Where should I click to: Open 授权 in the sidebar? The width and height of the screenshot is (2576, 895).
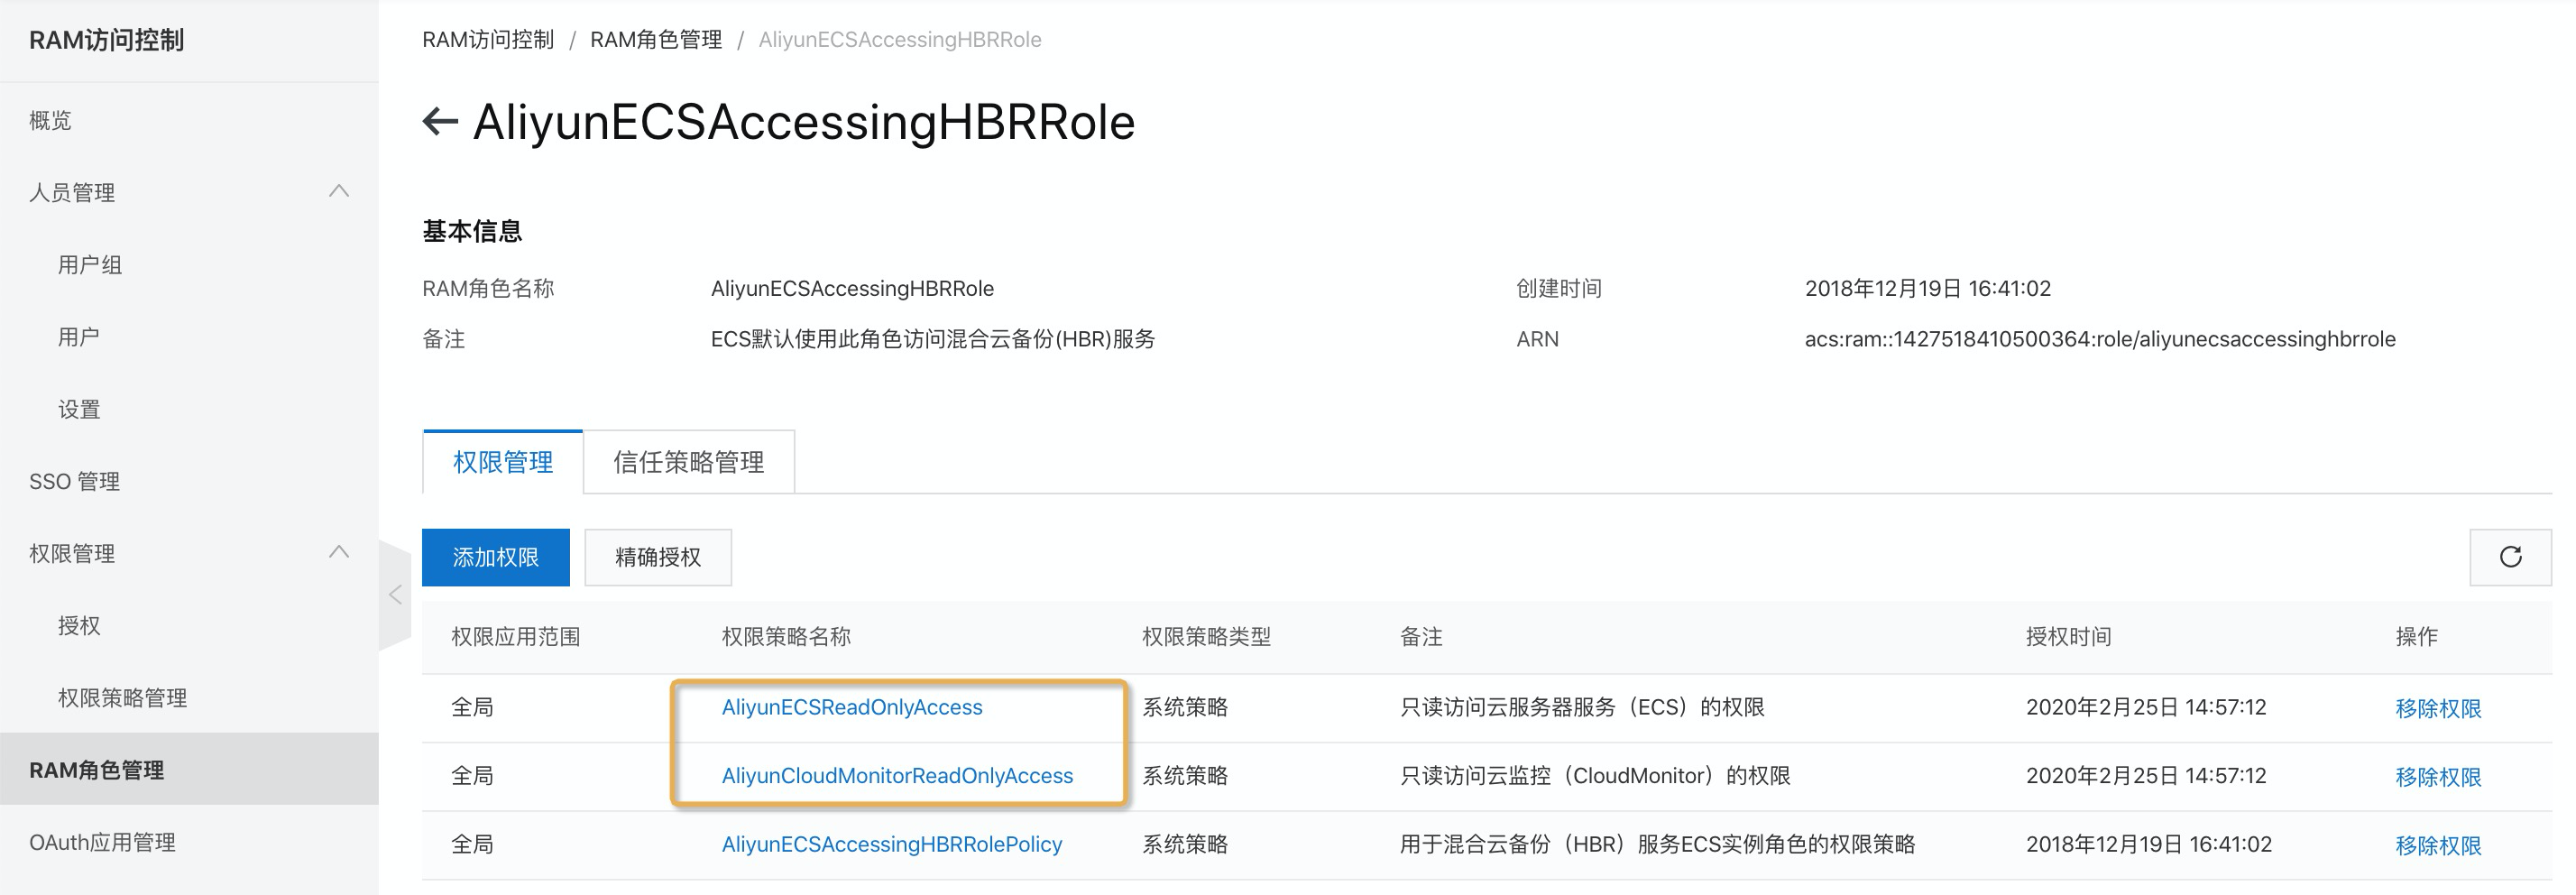[x=79, y=625]
